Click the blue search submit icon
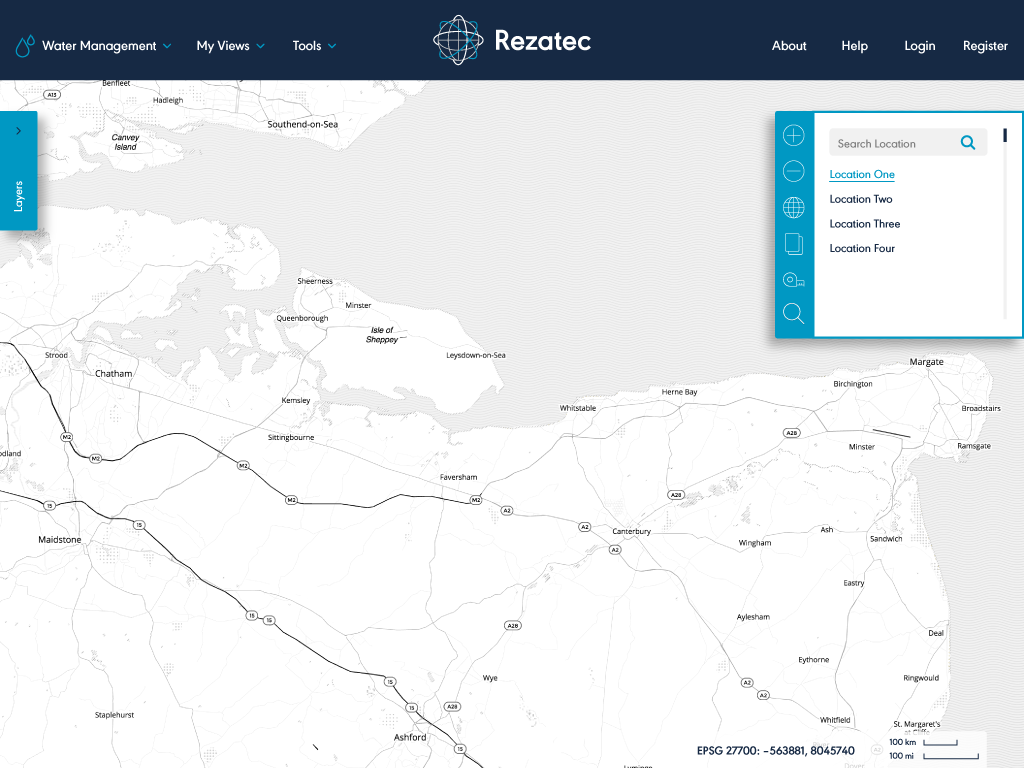1024x768 pixels. click(968, 142)
